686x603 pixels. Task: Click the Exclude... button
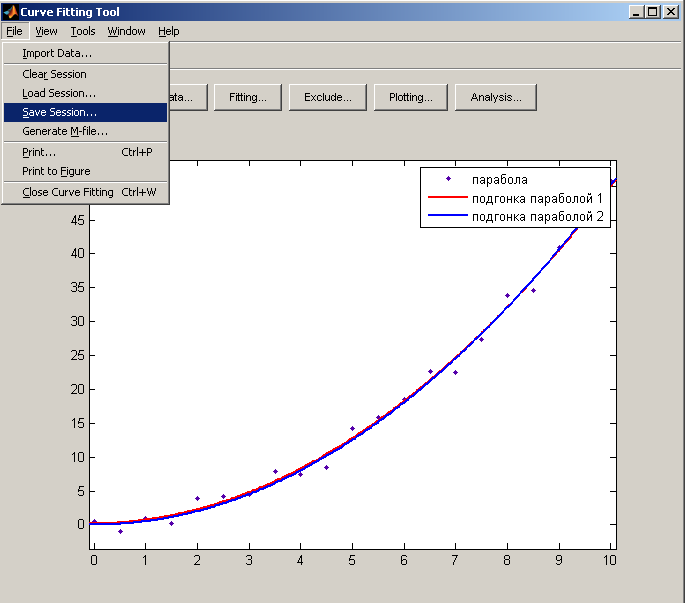click(x=328, y=97)
